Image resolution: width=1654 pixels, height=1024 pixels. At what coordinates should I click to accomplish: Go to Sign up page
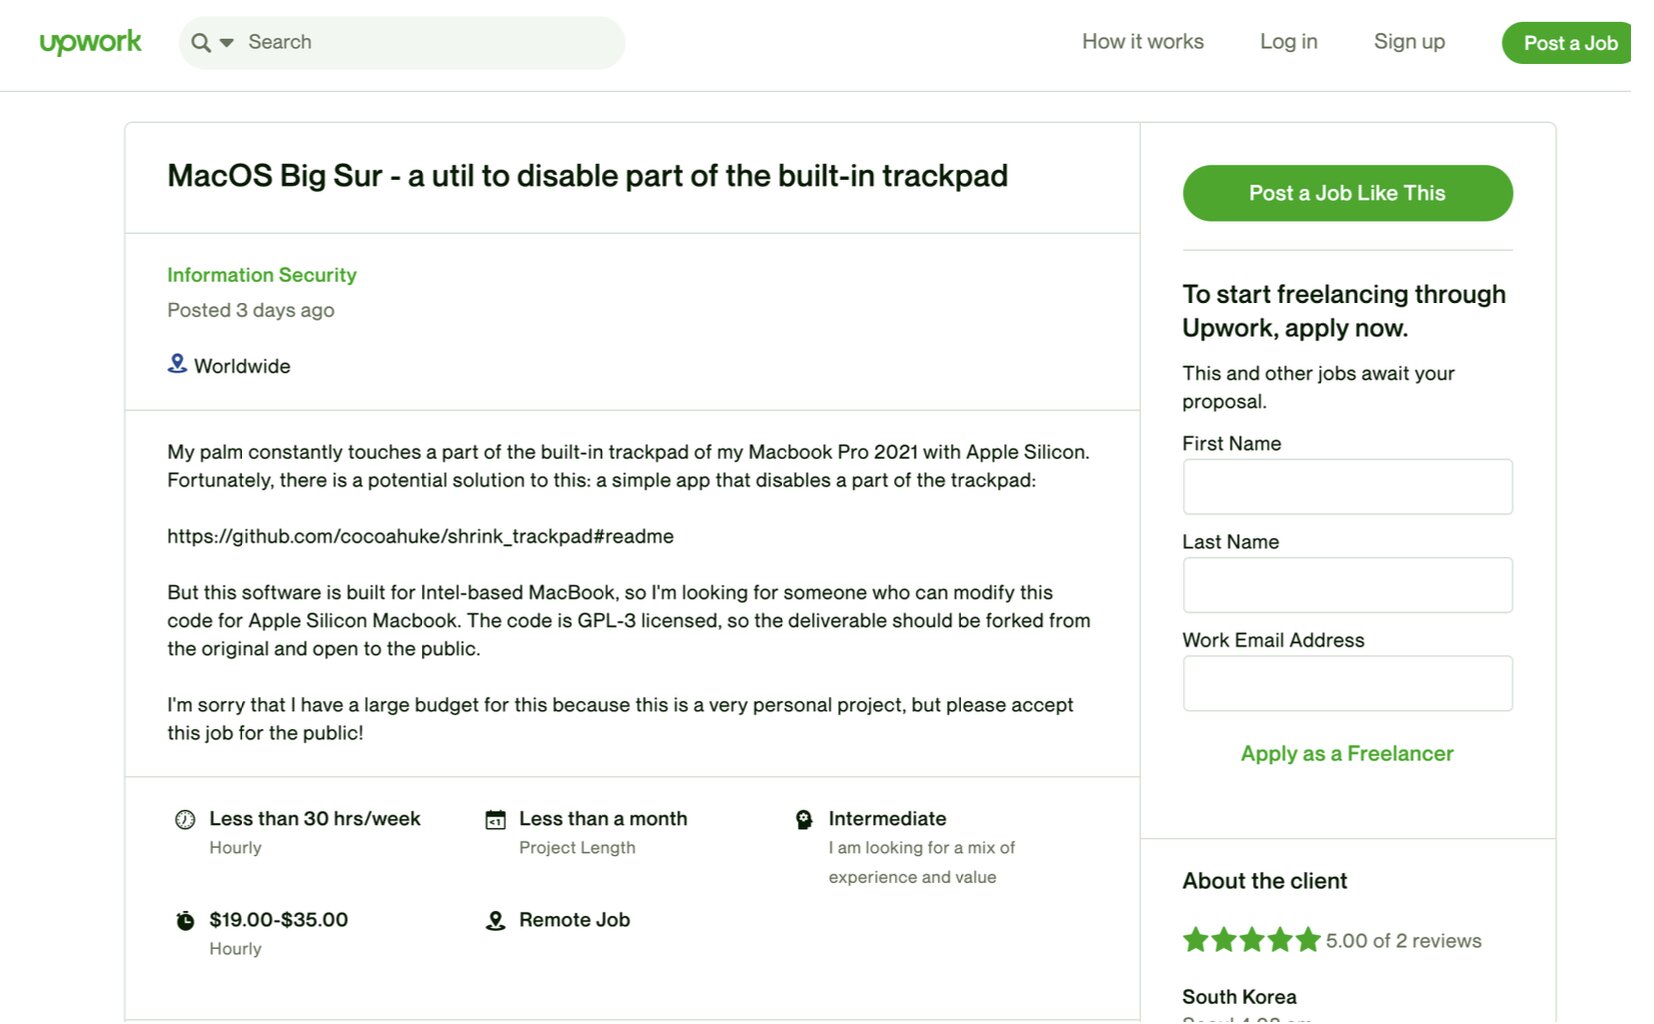1409,42
